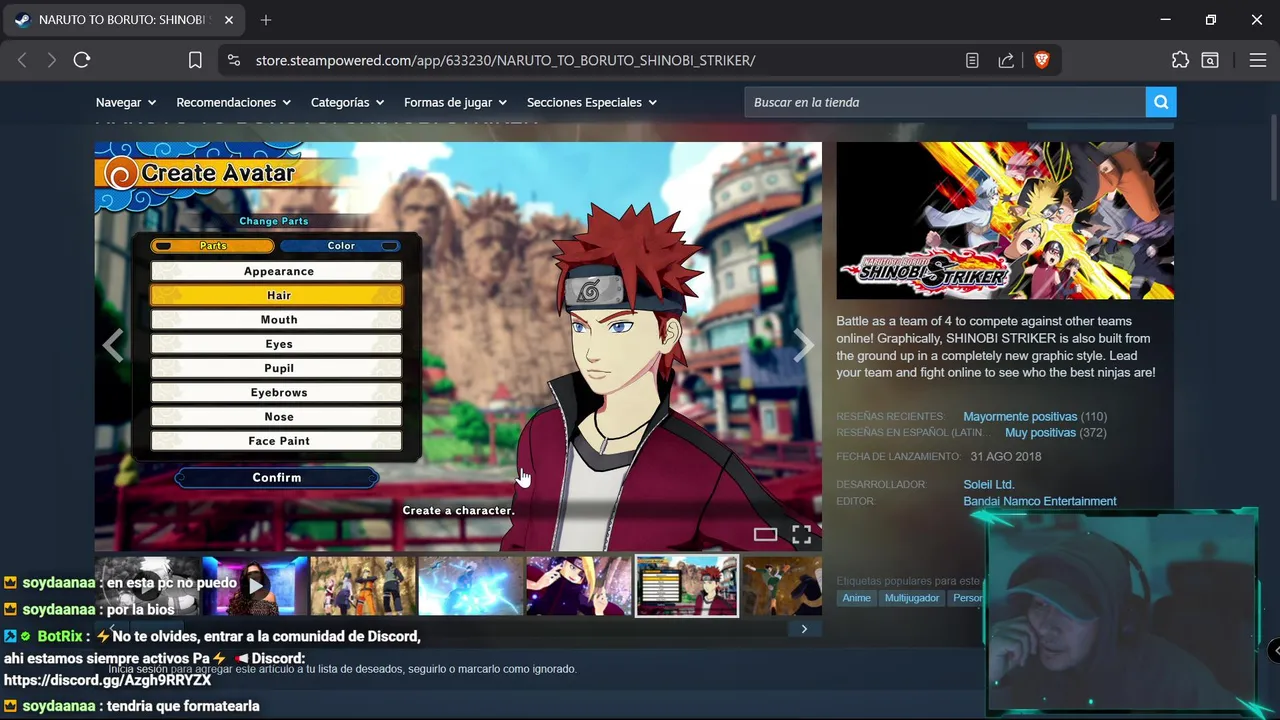
Task: Toggle the browser sidebar panel icon
Action: click(1210, 60)
